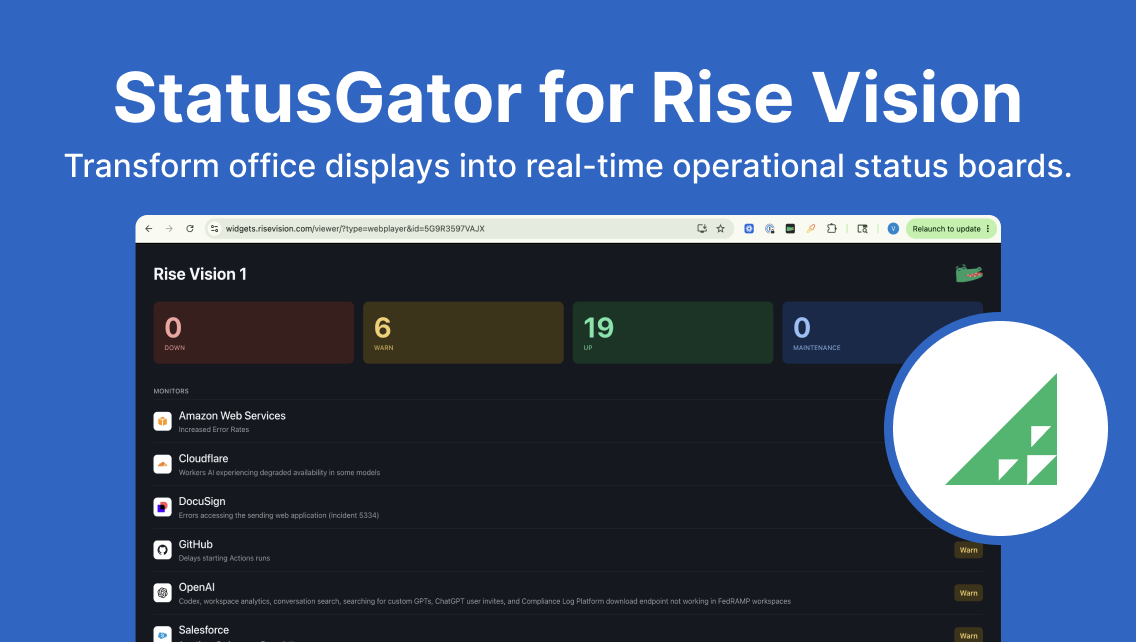Open the OpenAI monitor name
The height and width of the screenshot is (642, 1136).
(196, 587)
